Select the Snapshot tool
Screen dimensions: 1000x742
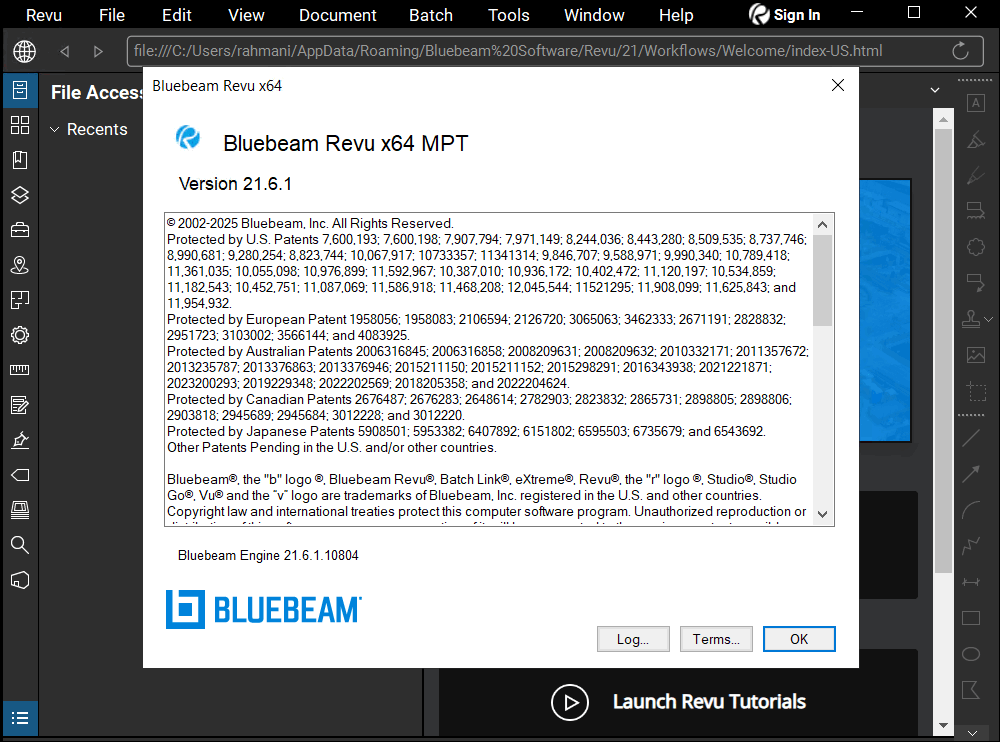[x=975, y=390]
